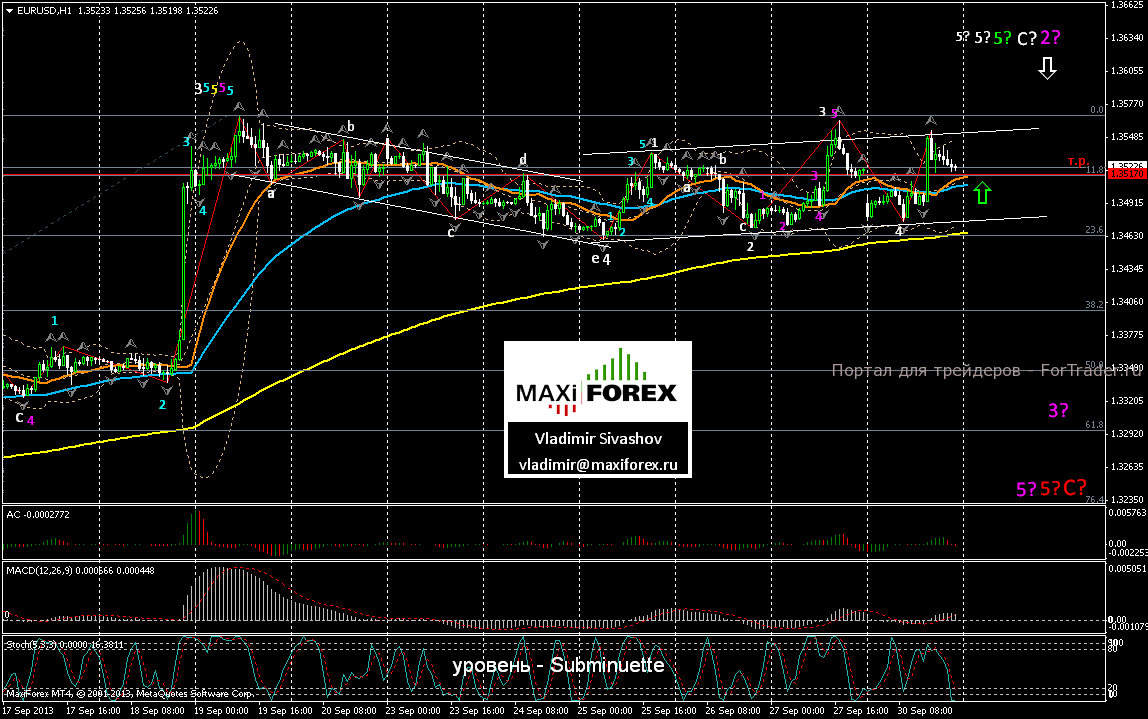Click the vladimir@maxiforex.ru email address

point(597,464)
